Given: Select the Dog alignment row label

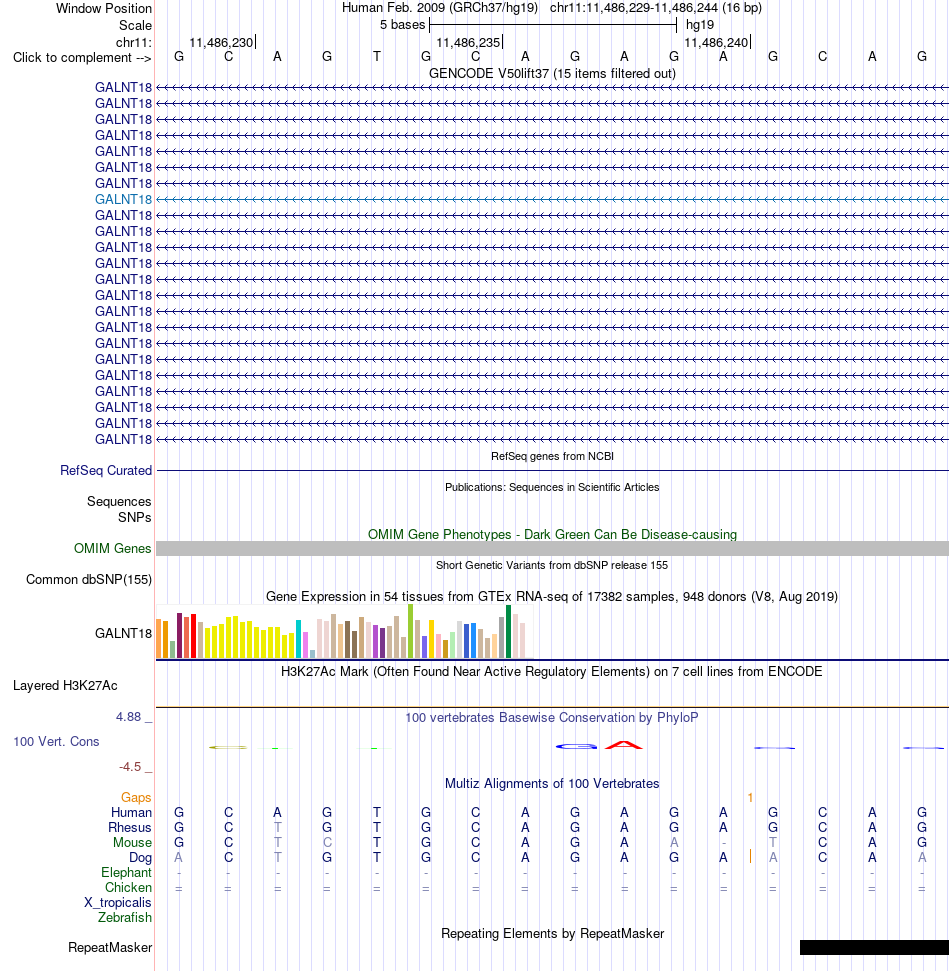Looking at the screenshot, I should pos(141,858).
